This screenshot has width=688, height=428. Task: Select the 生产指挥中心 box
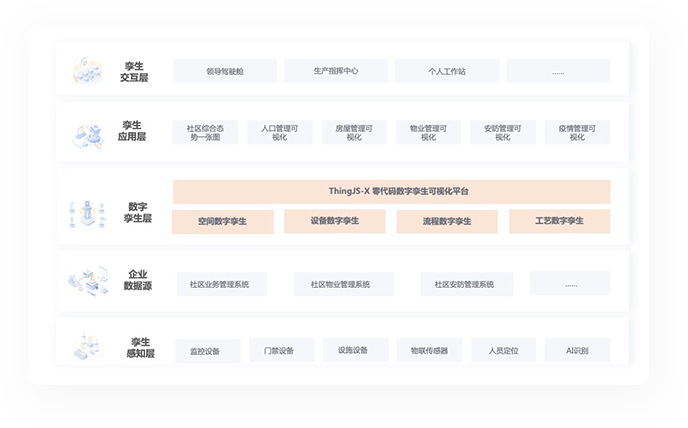[x=336, y=71]
